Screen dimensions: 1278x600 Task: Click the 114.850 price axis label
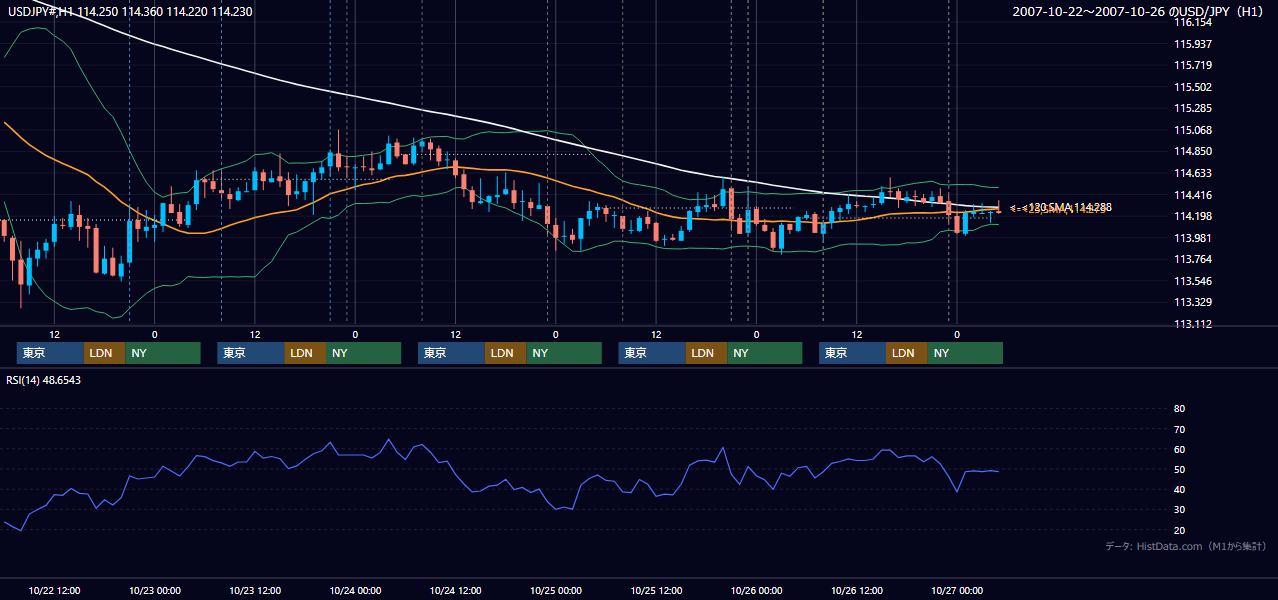[1192, 151]
